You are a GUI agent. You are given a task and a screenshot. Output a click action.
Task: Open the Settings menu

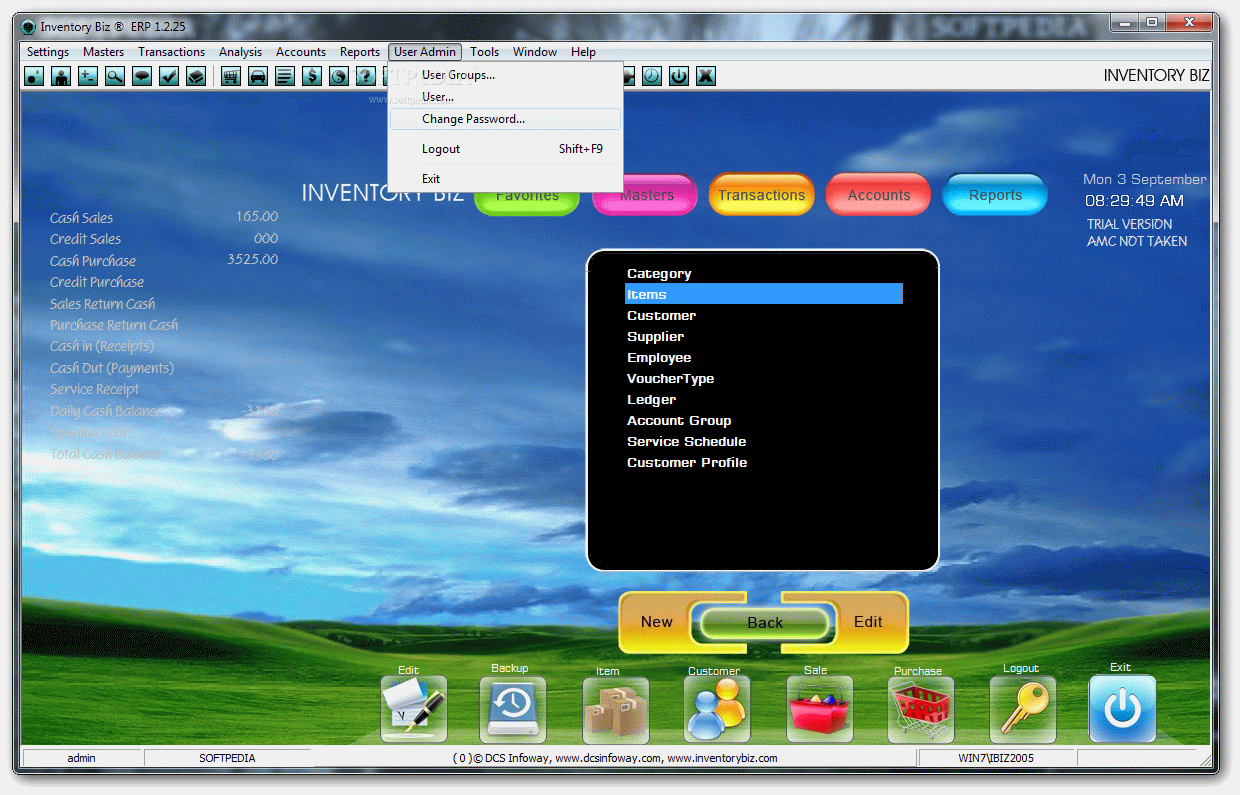[x=48, y=52]
